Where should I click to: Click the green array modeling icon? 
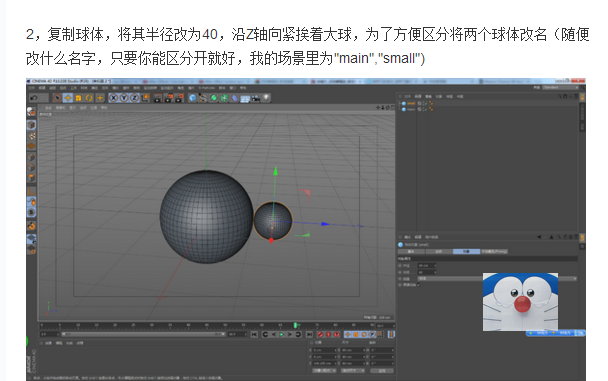(x=224, y=98)
